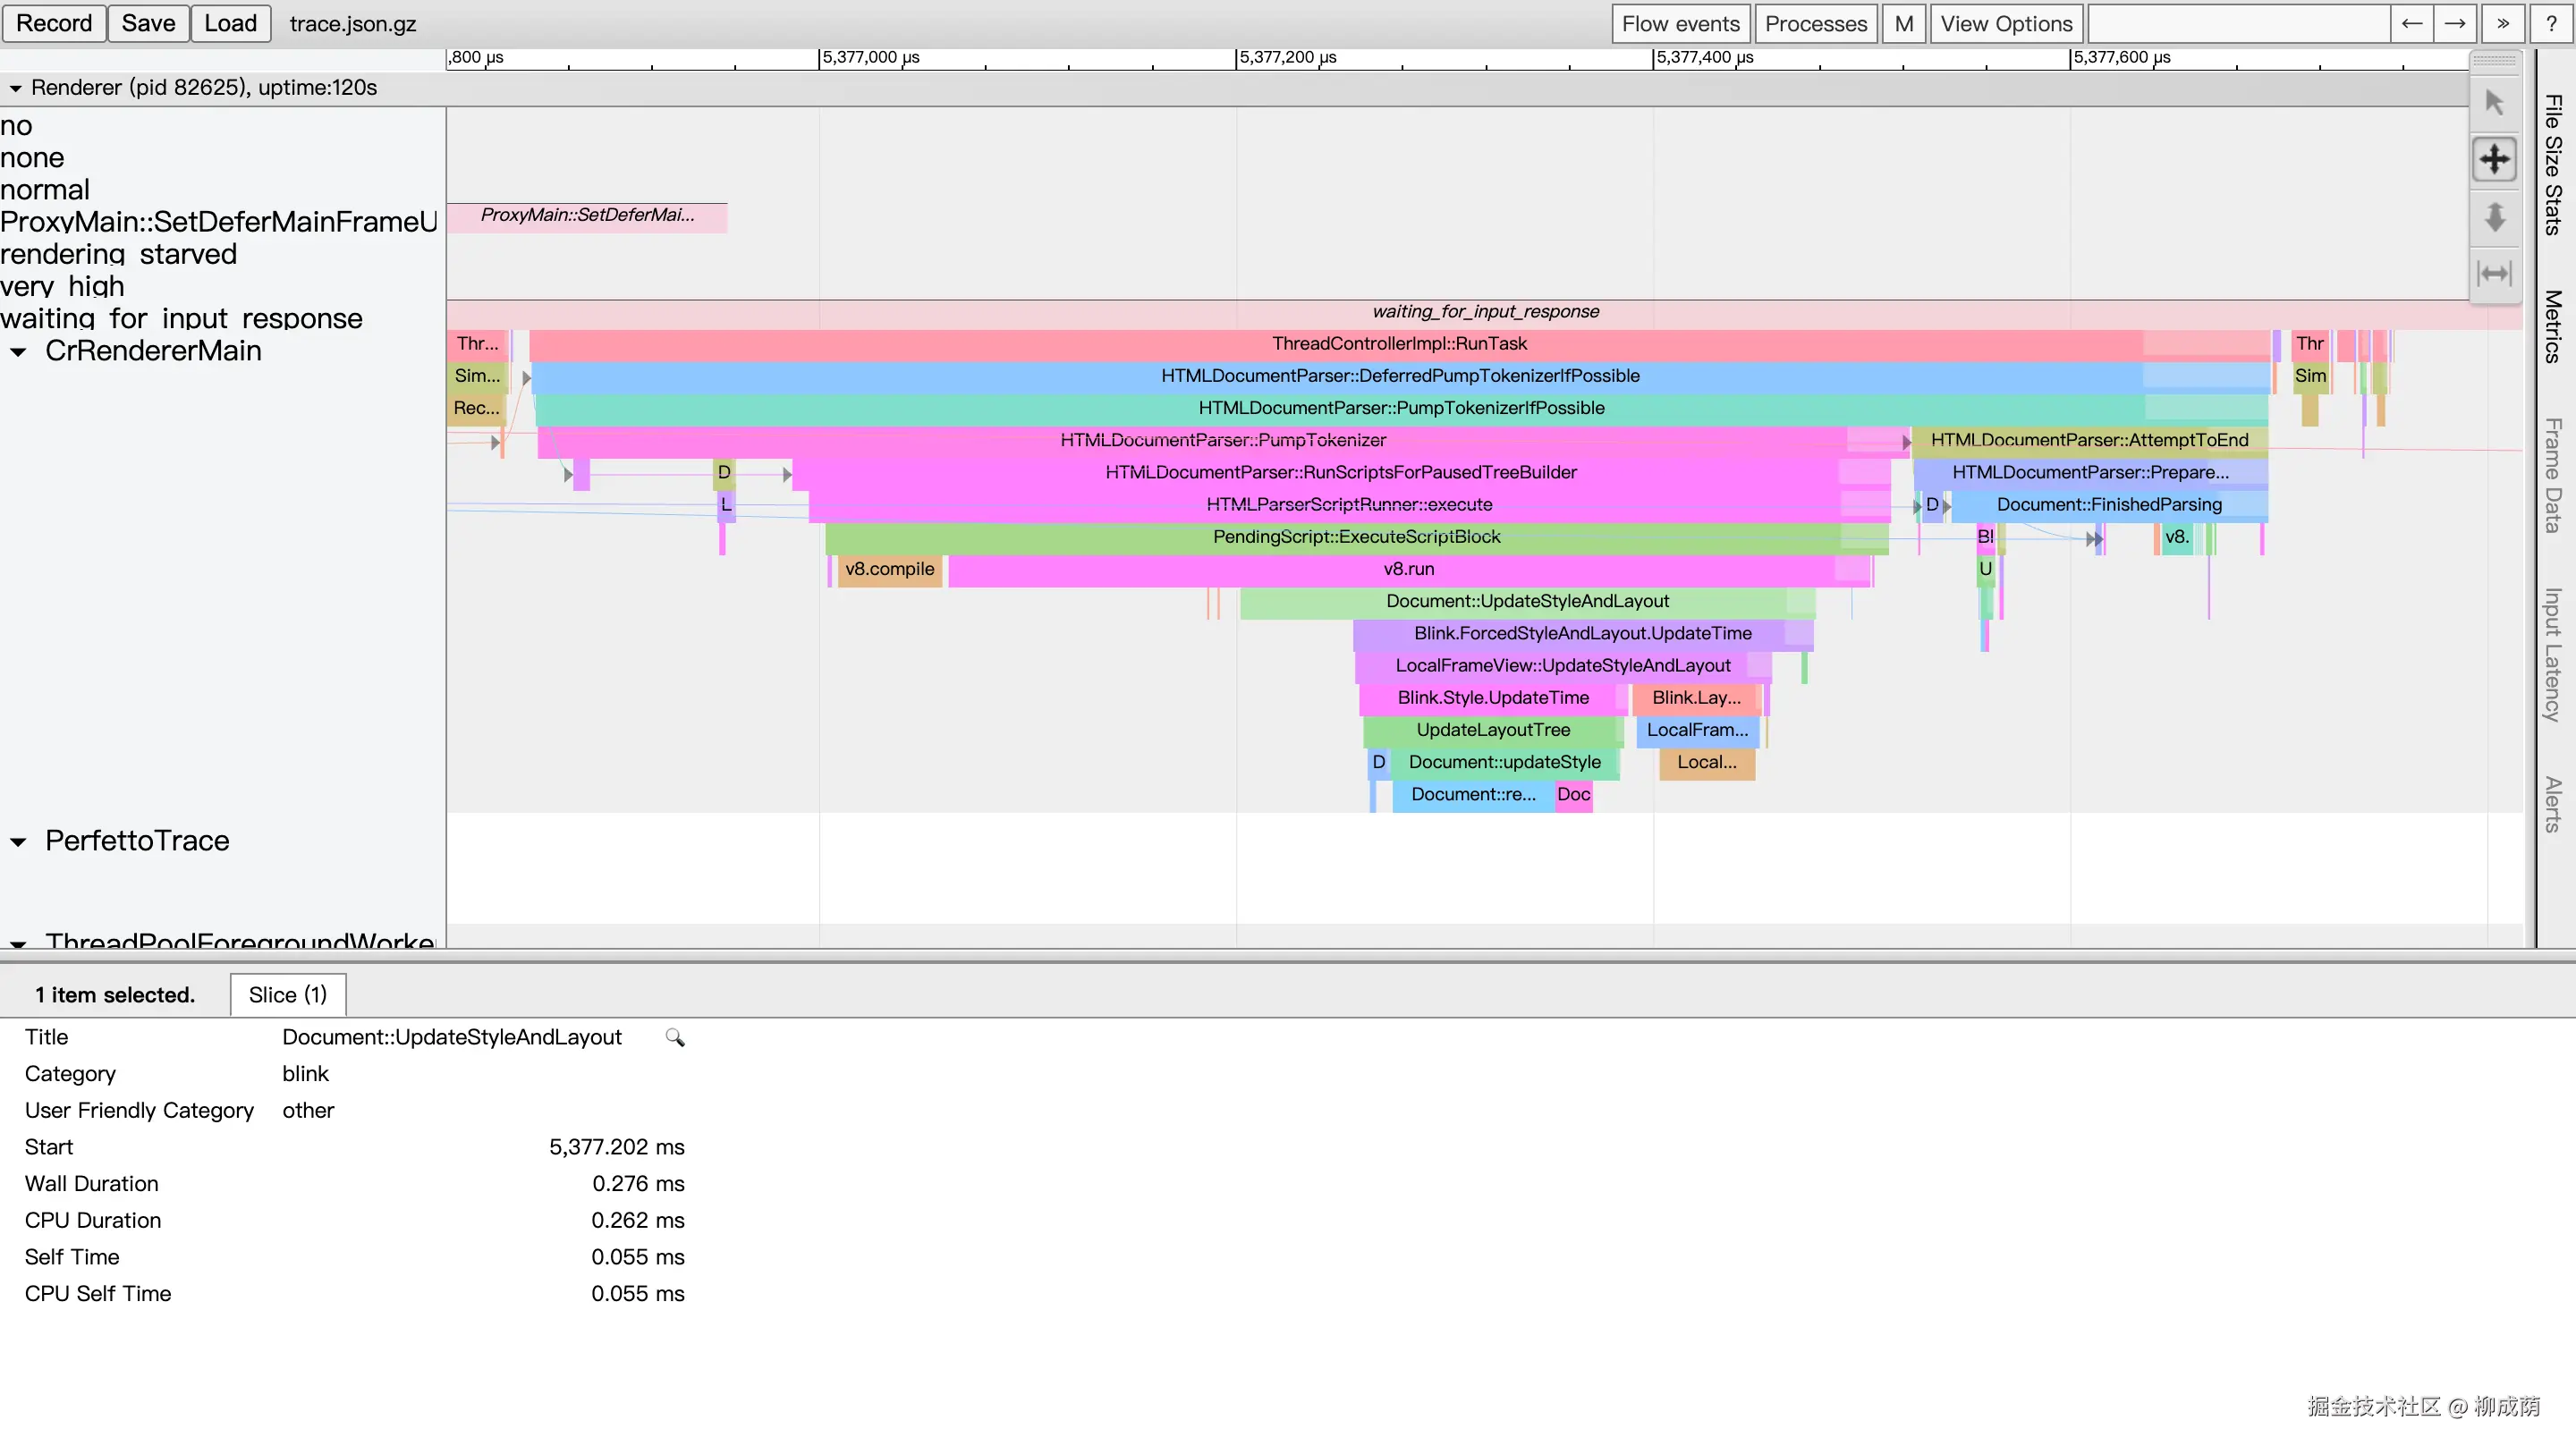Toggle side panel with double chevron
The image size is (2576, 1454).
click(x=2503, y=24)
